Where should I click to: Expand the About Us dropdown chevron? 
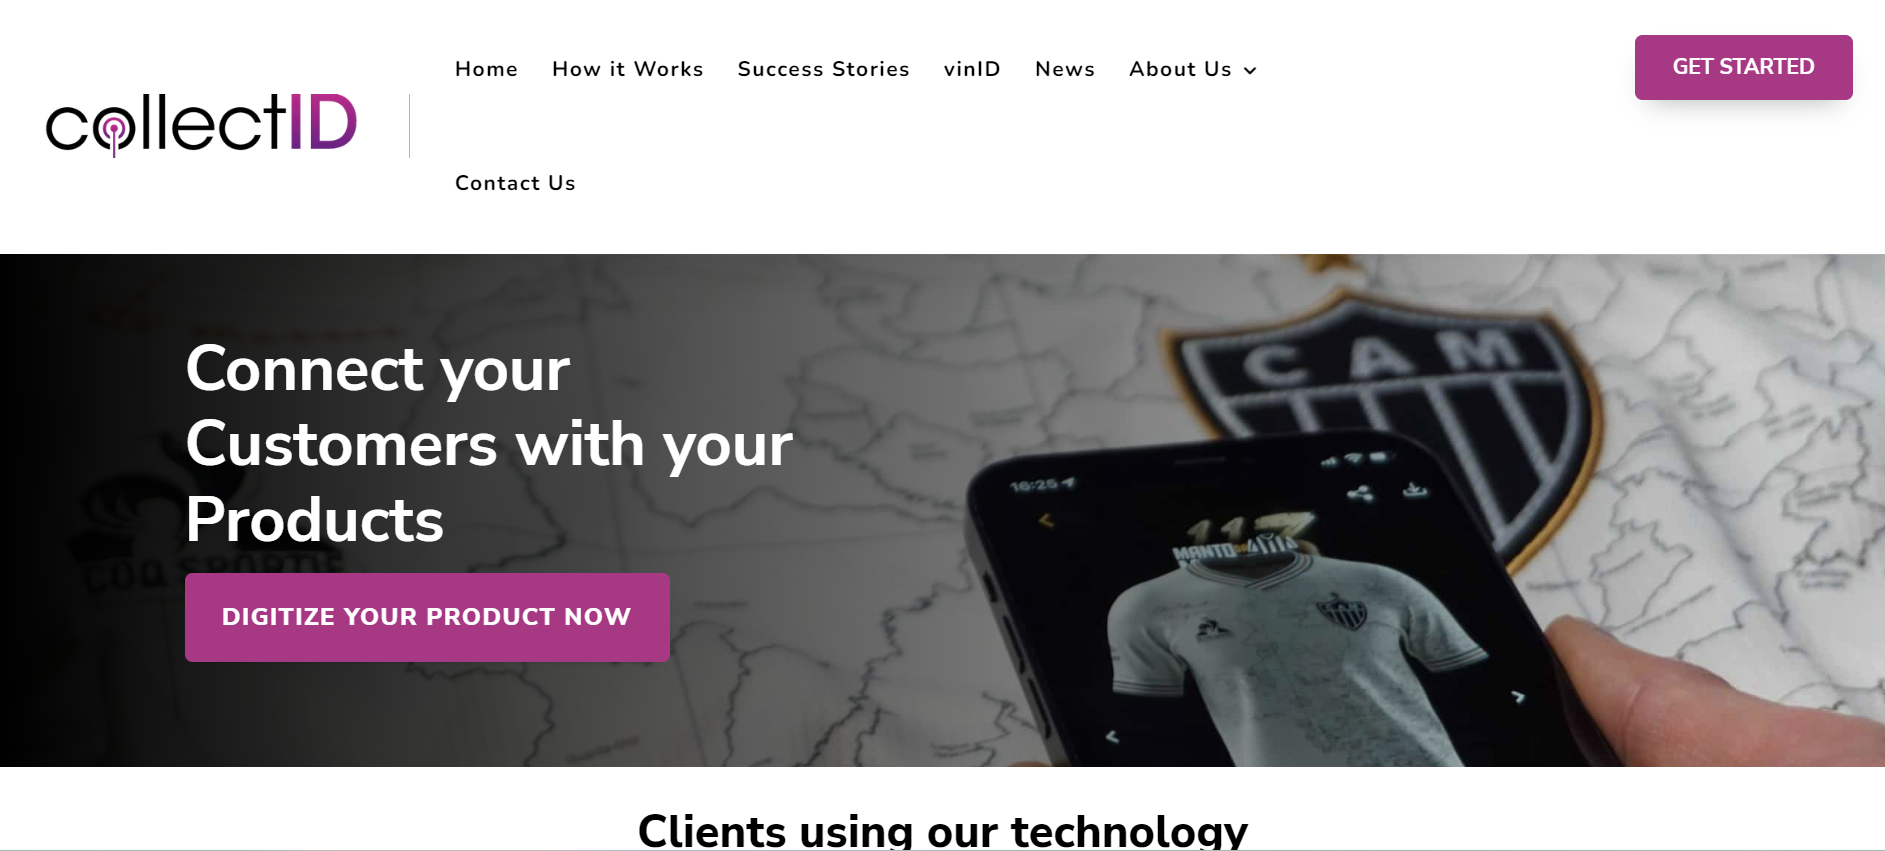[x=1250, y=70]
